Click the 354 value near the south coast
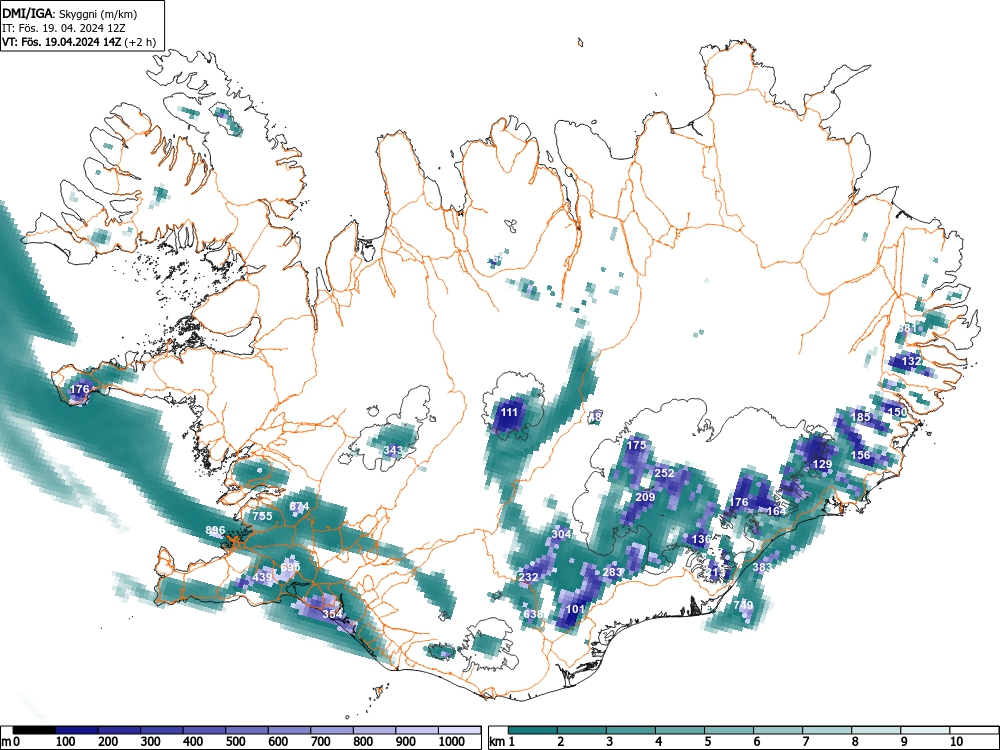Screen dimensions: 1000x750 pos(332,614)
